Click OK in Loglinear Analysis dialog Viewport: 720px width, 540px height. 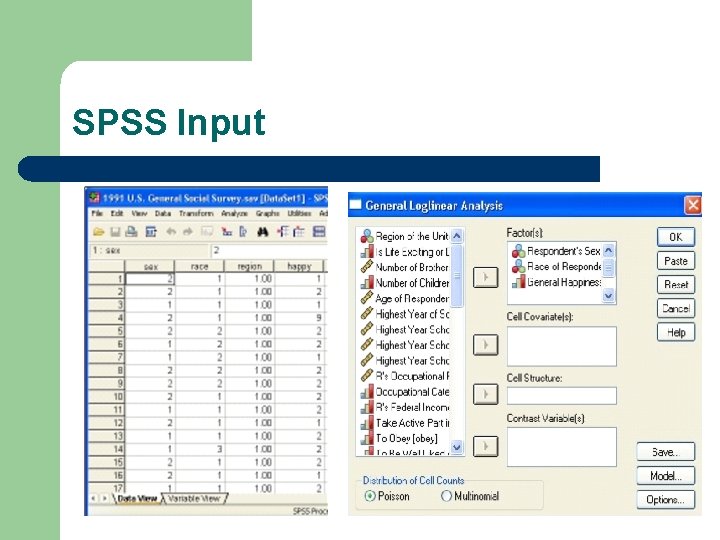676,237
